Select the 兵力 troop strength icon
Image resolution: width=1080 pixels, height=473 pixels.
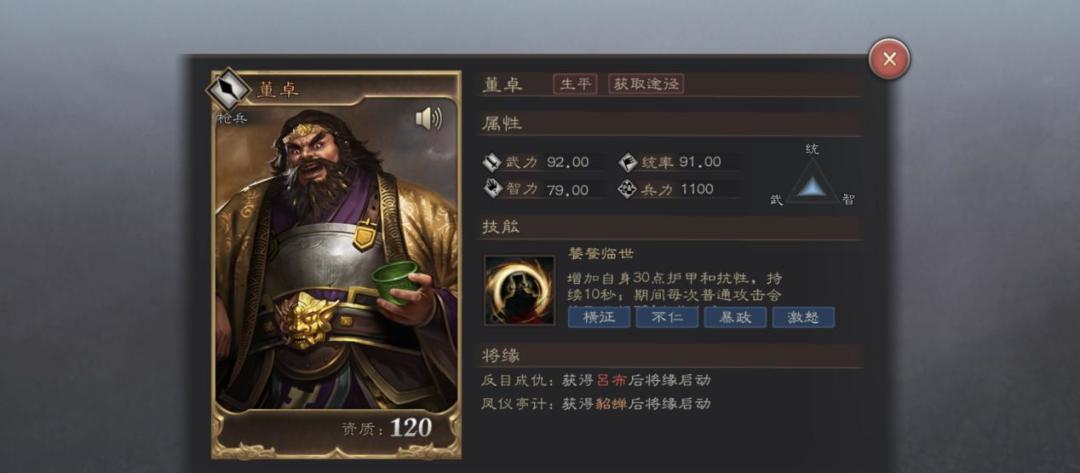click(x=627, y=189)
